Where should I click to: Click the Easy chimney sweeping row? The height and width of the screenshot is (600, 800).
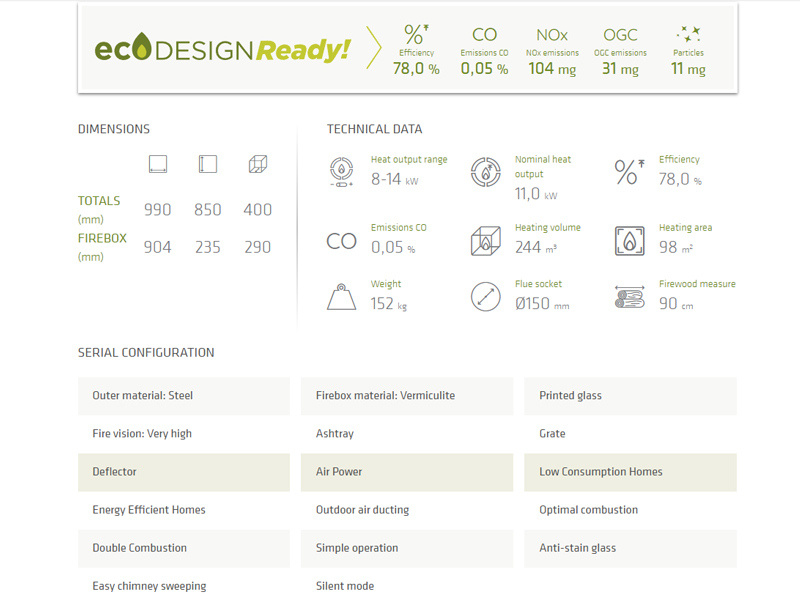(184, 586)
